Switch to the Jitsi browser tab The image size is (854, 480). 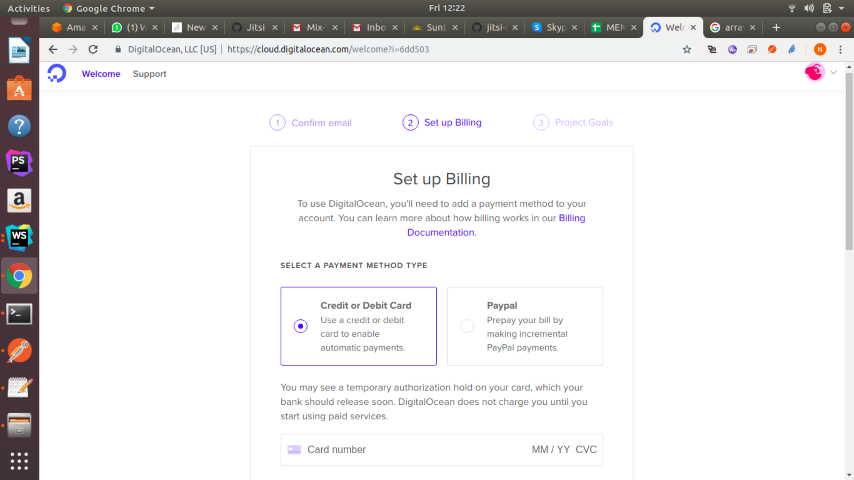[254, 27]
